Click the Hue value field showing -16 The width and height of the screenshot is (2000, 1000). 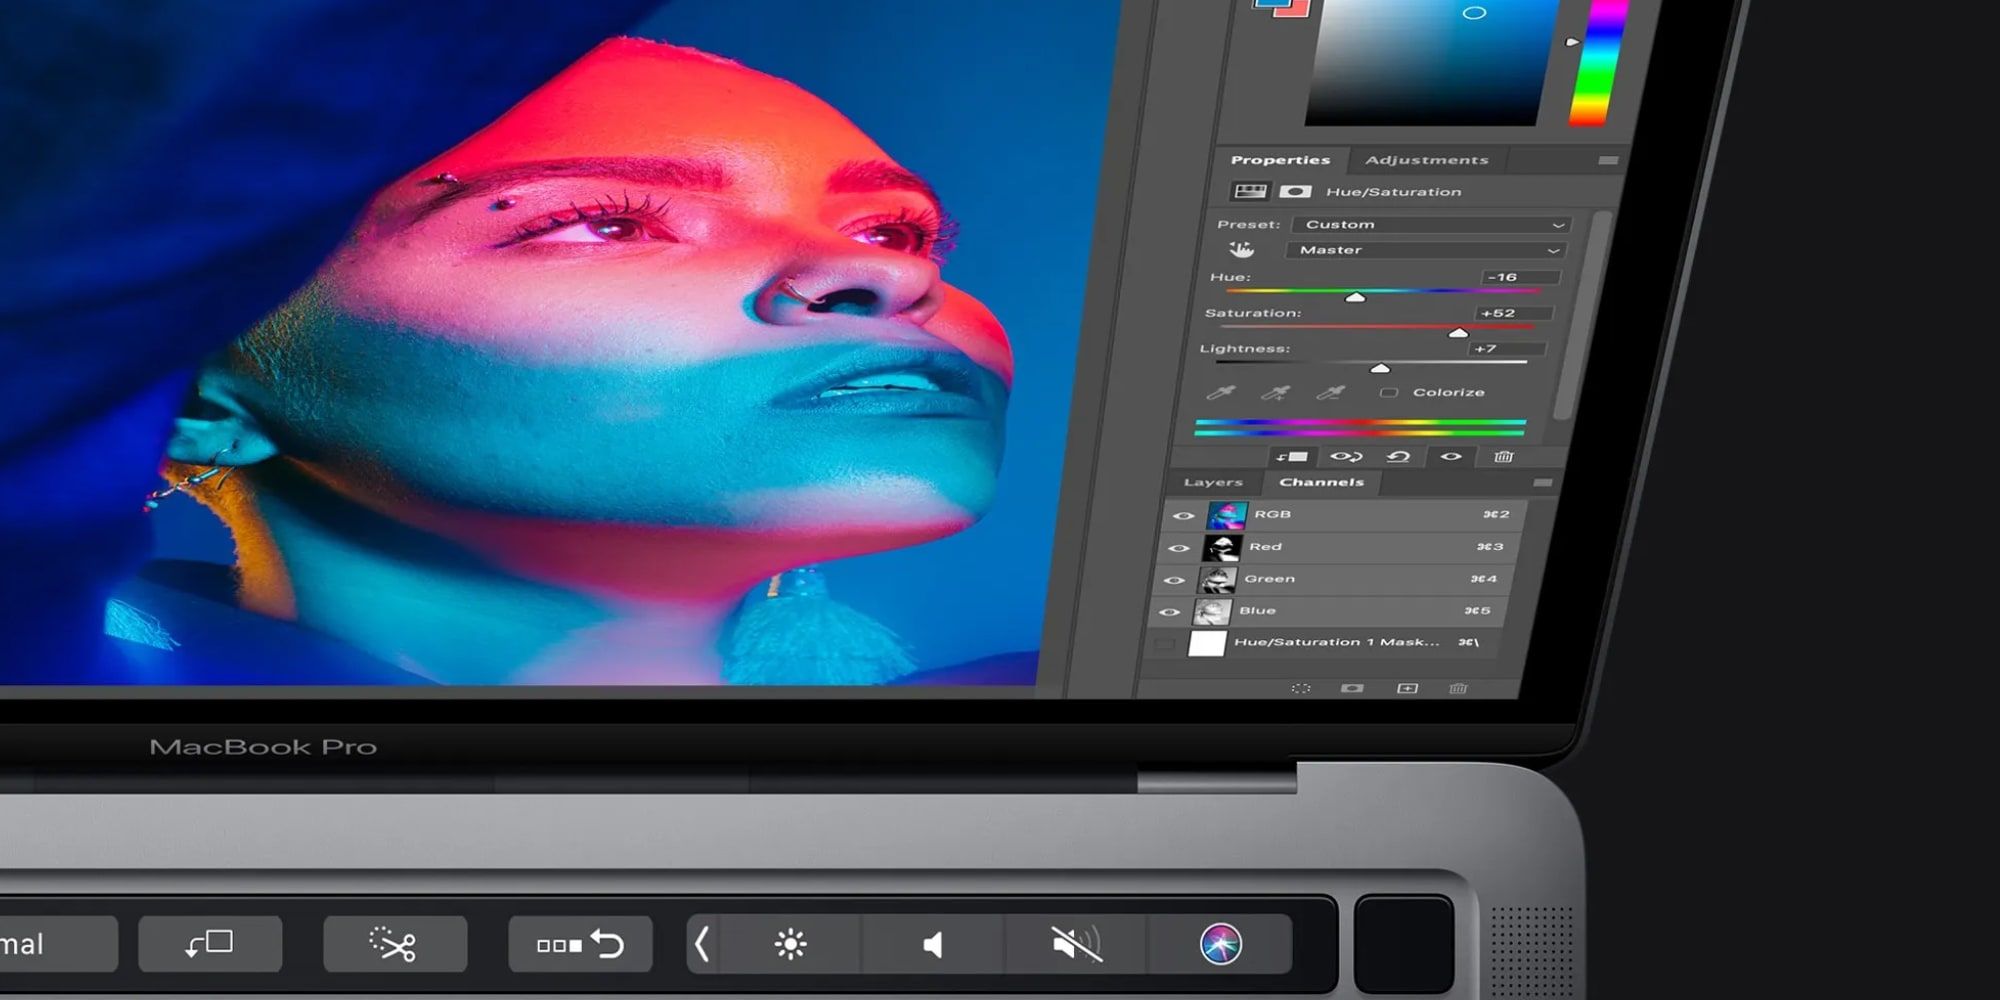[1519, 277]
